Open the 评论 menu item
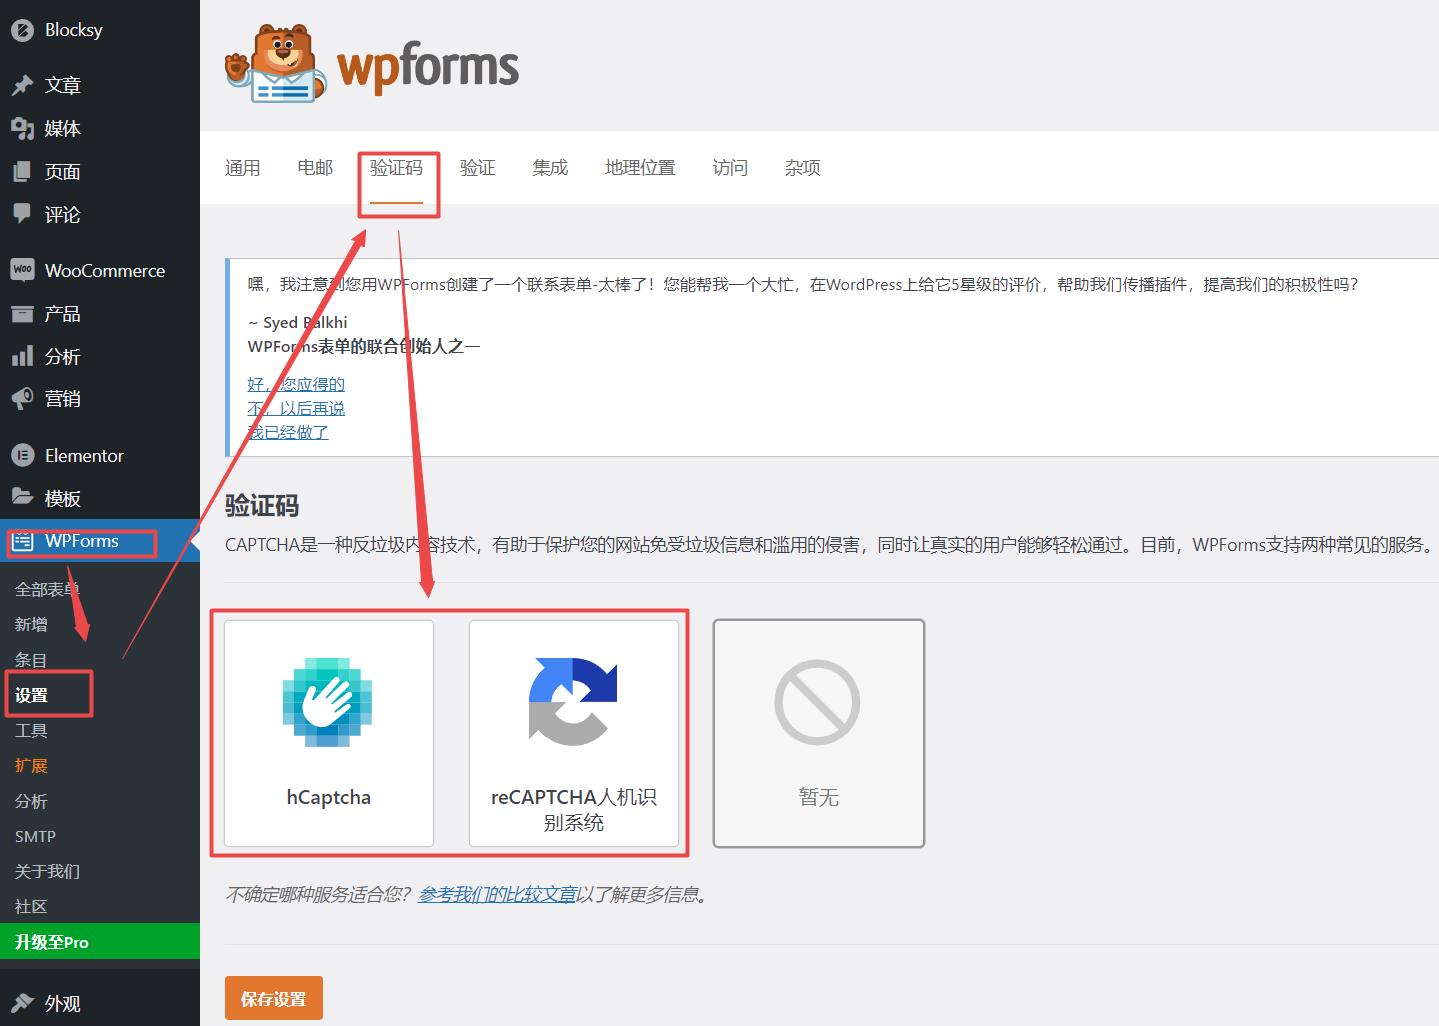Image resolution: width=1439 pixels, height=1026 pixels. point(63,214)
